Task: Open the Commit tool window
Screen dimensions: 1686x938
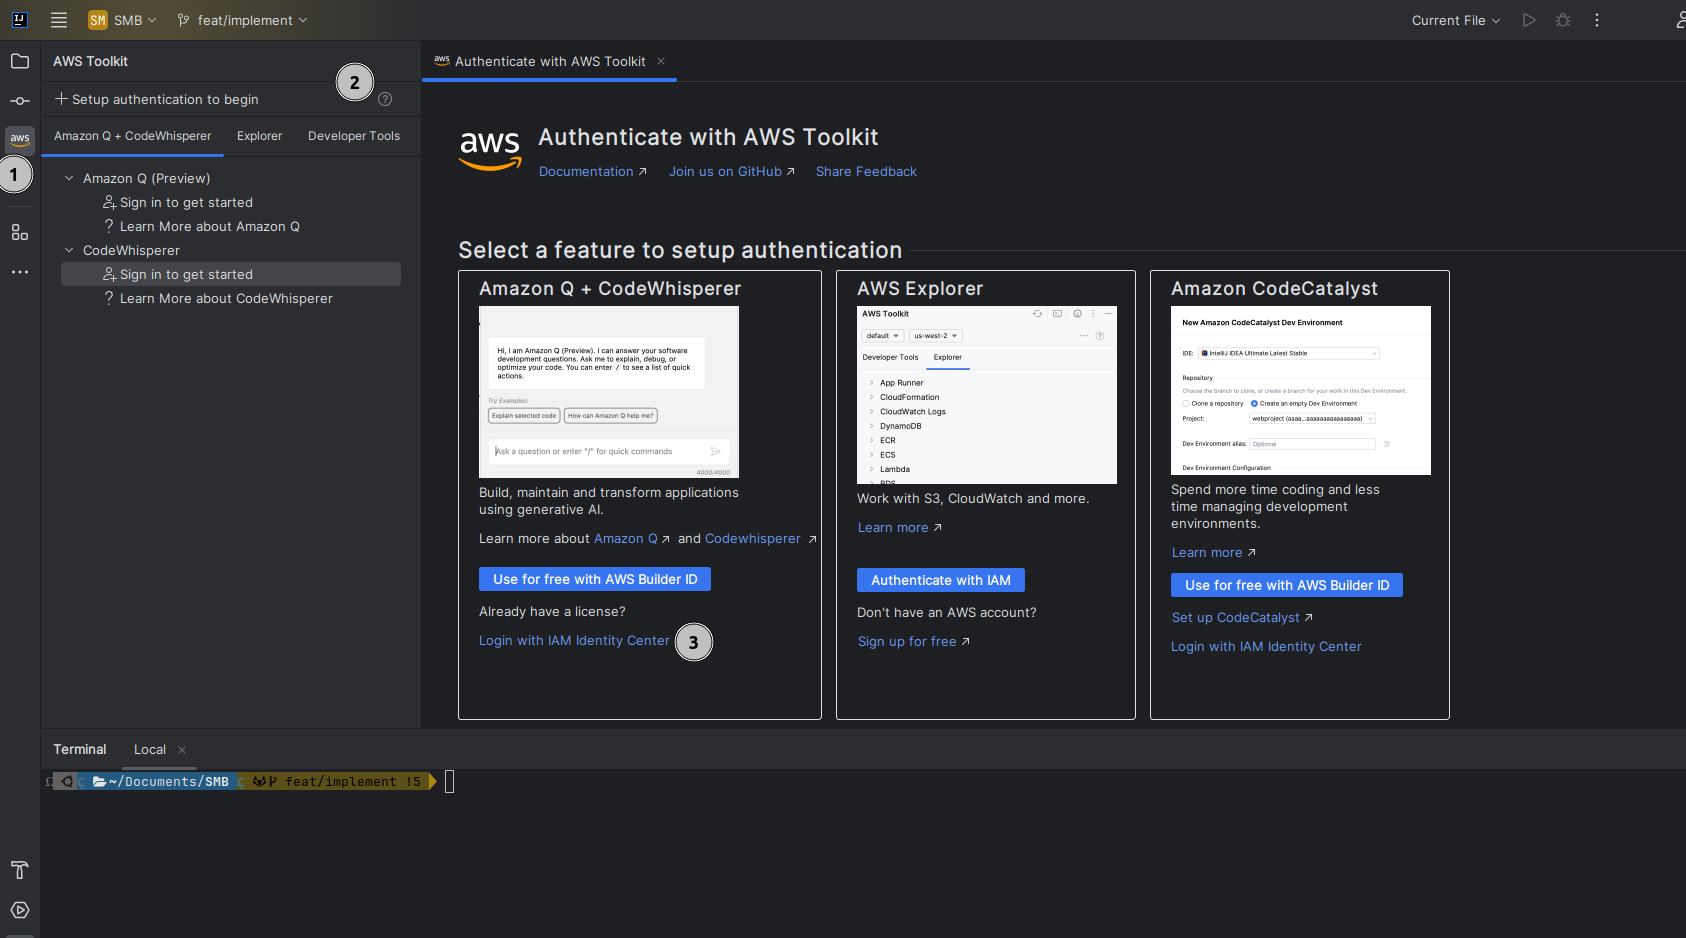Action: coord(19,100)
